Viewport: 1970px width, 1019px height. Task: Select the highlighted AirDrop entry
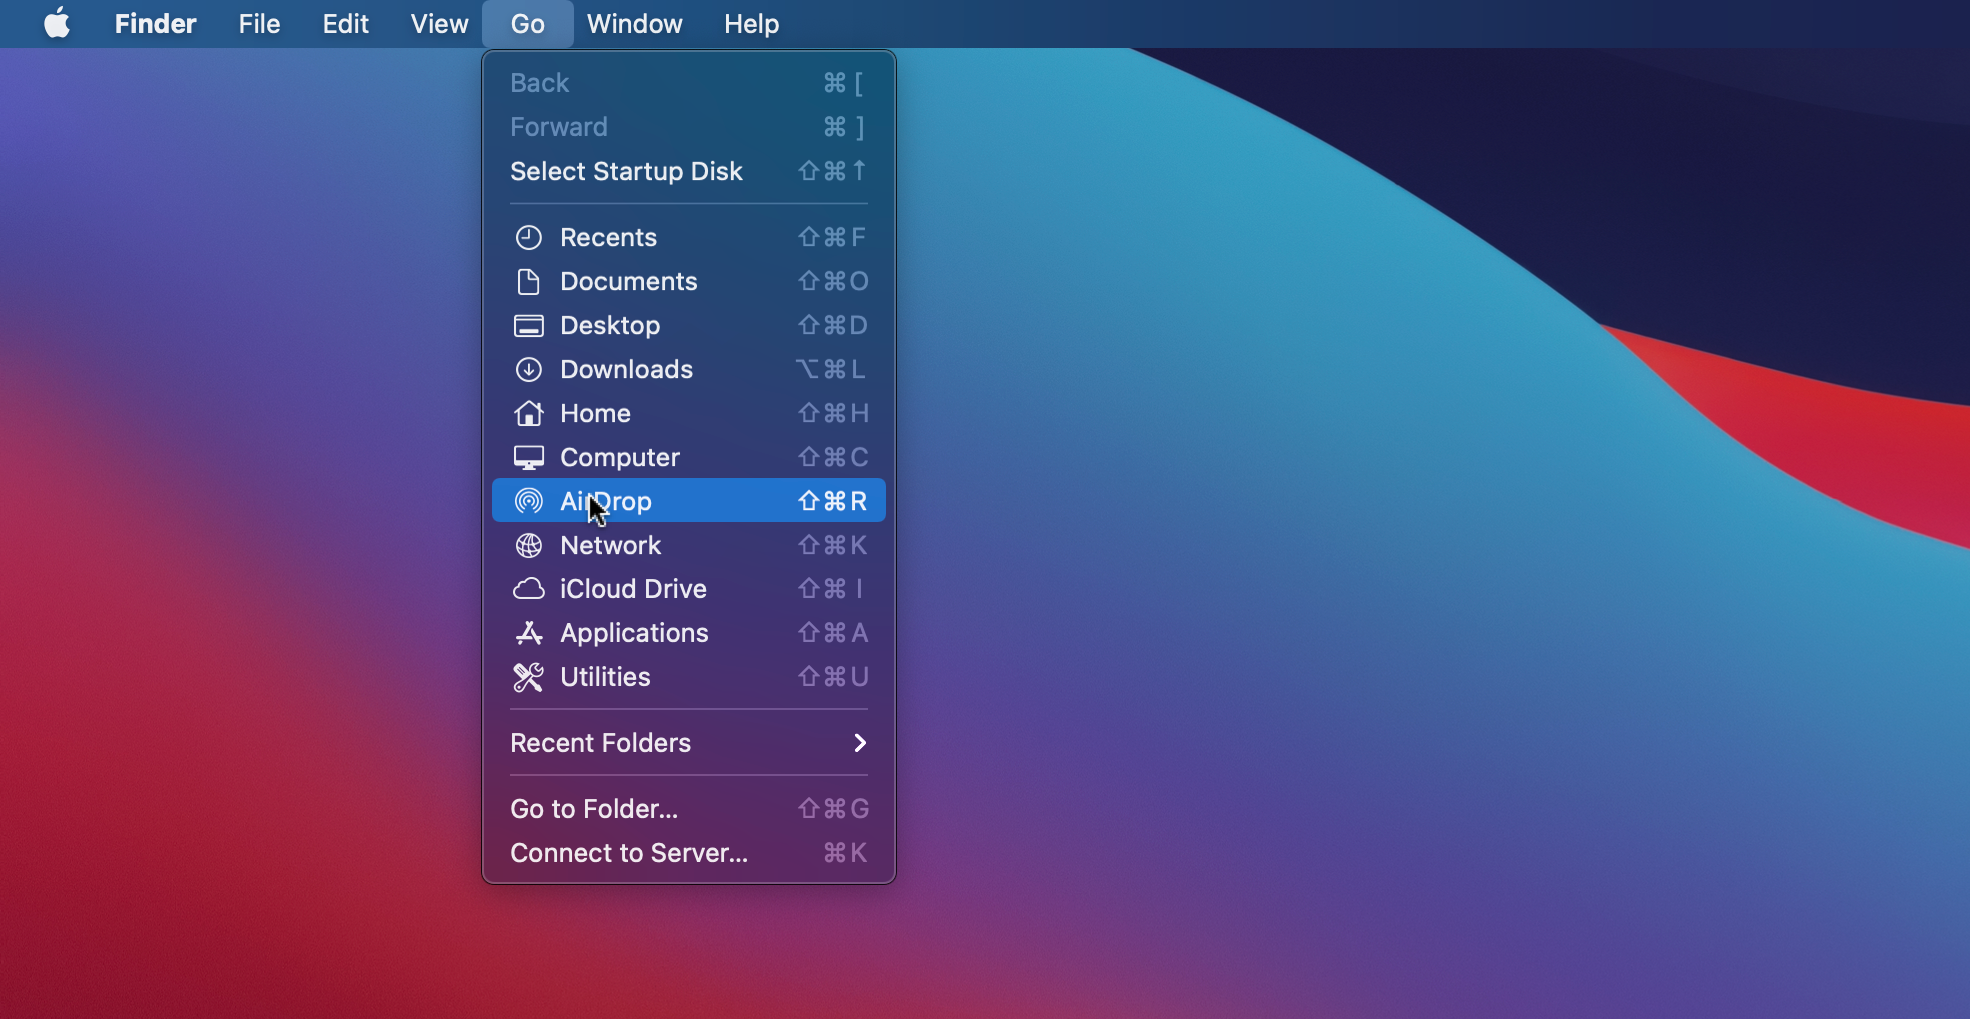pyautogui.click(x=689, y=500)
